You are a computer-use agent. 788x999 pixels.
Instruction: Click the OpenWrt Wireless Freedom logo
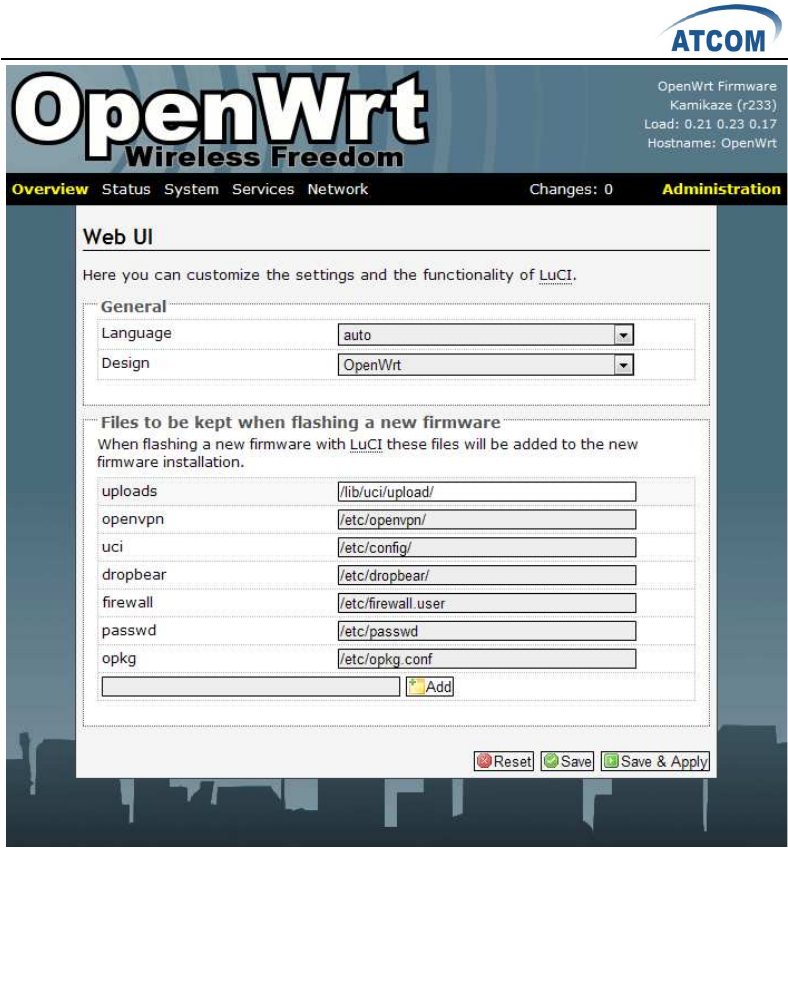click(220, 119)
